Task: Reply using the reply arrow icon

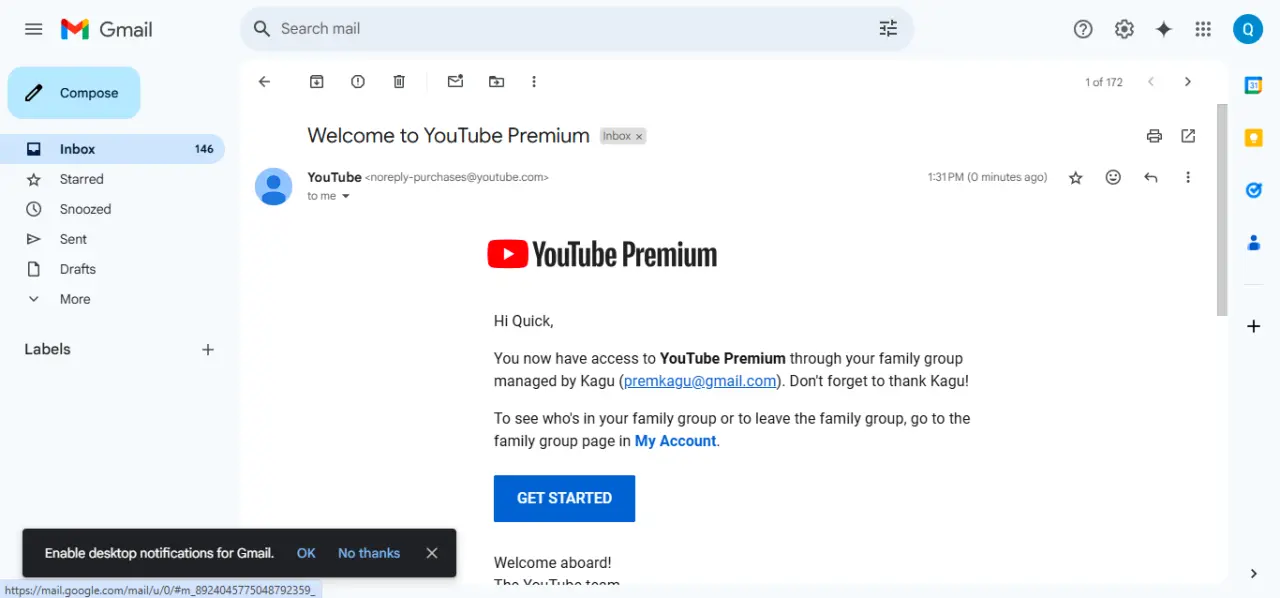Action: 1151,177
